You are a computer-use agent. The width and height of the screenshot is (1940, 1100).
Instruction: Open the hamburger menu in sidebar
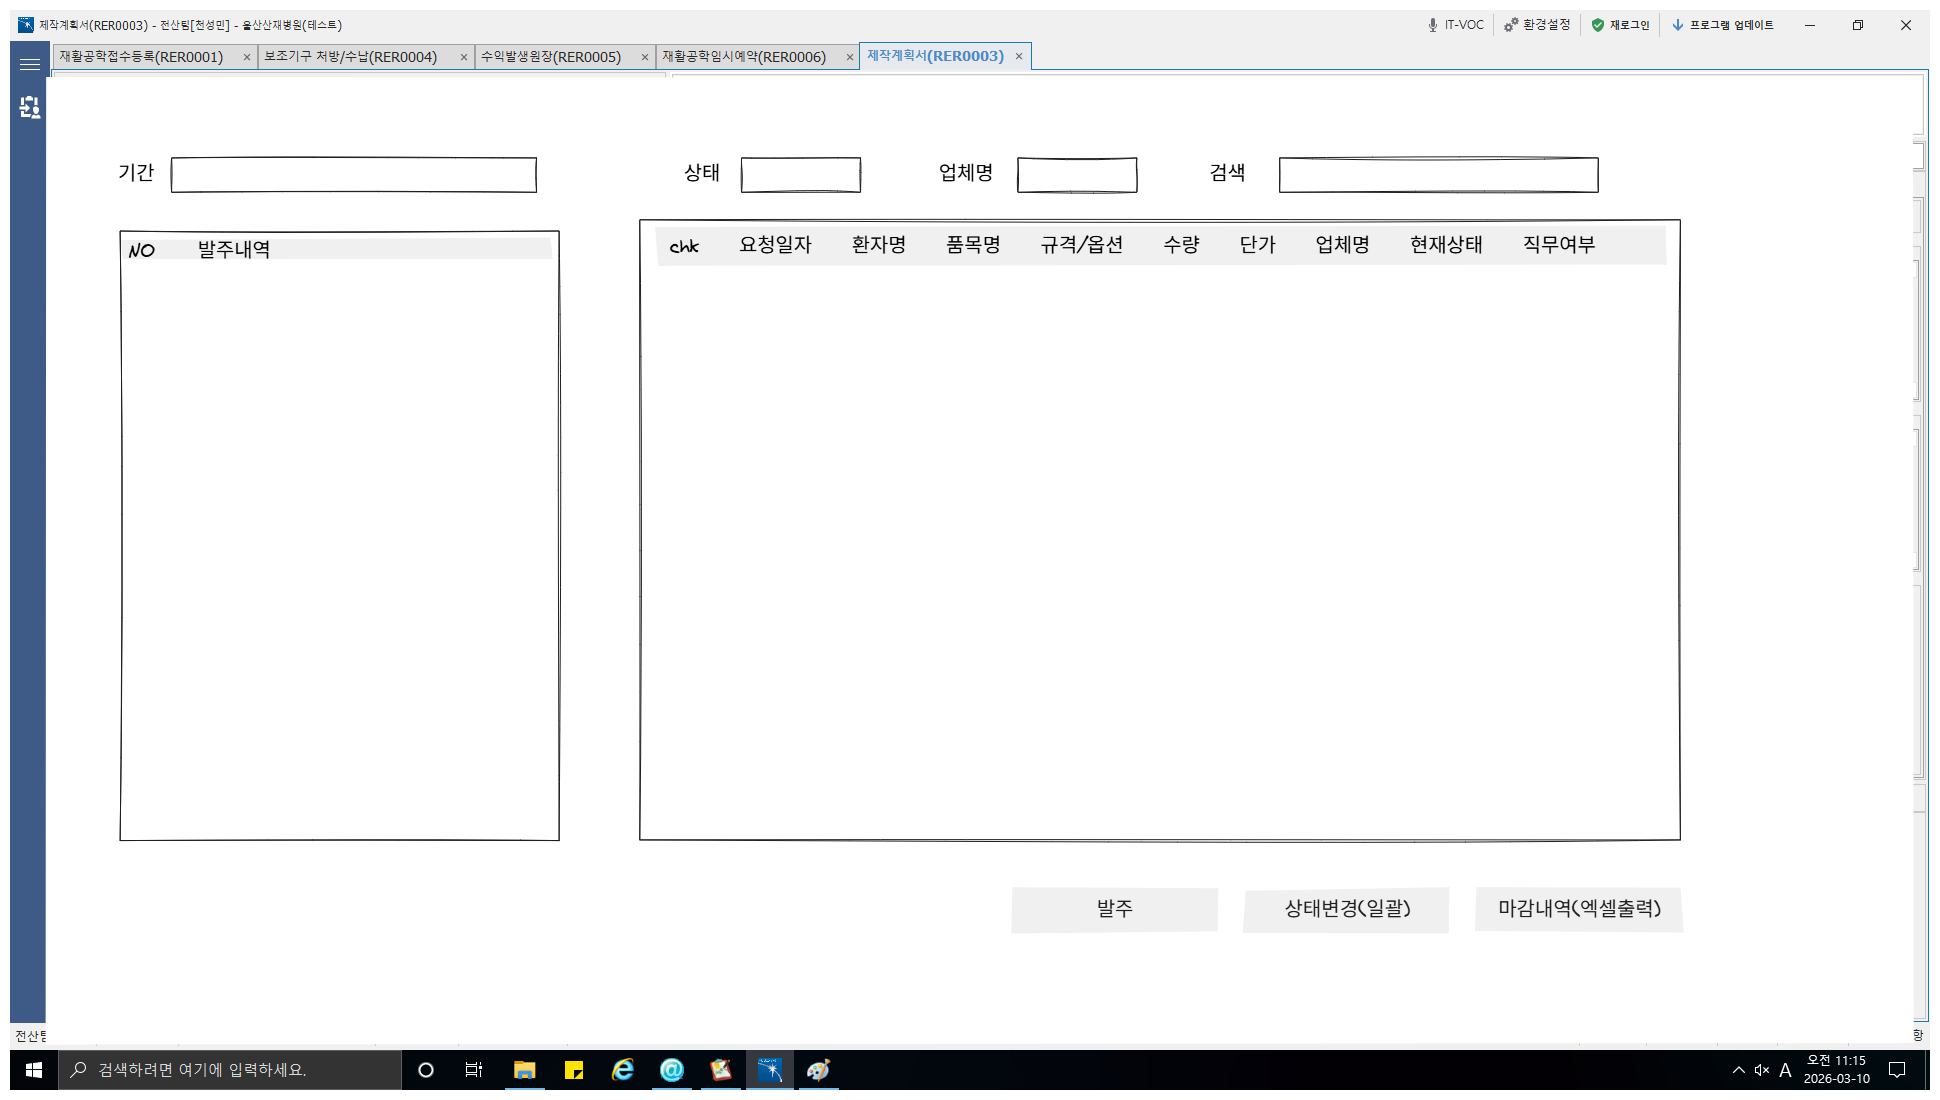[x=30, y=64]
